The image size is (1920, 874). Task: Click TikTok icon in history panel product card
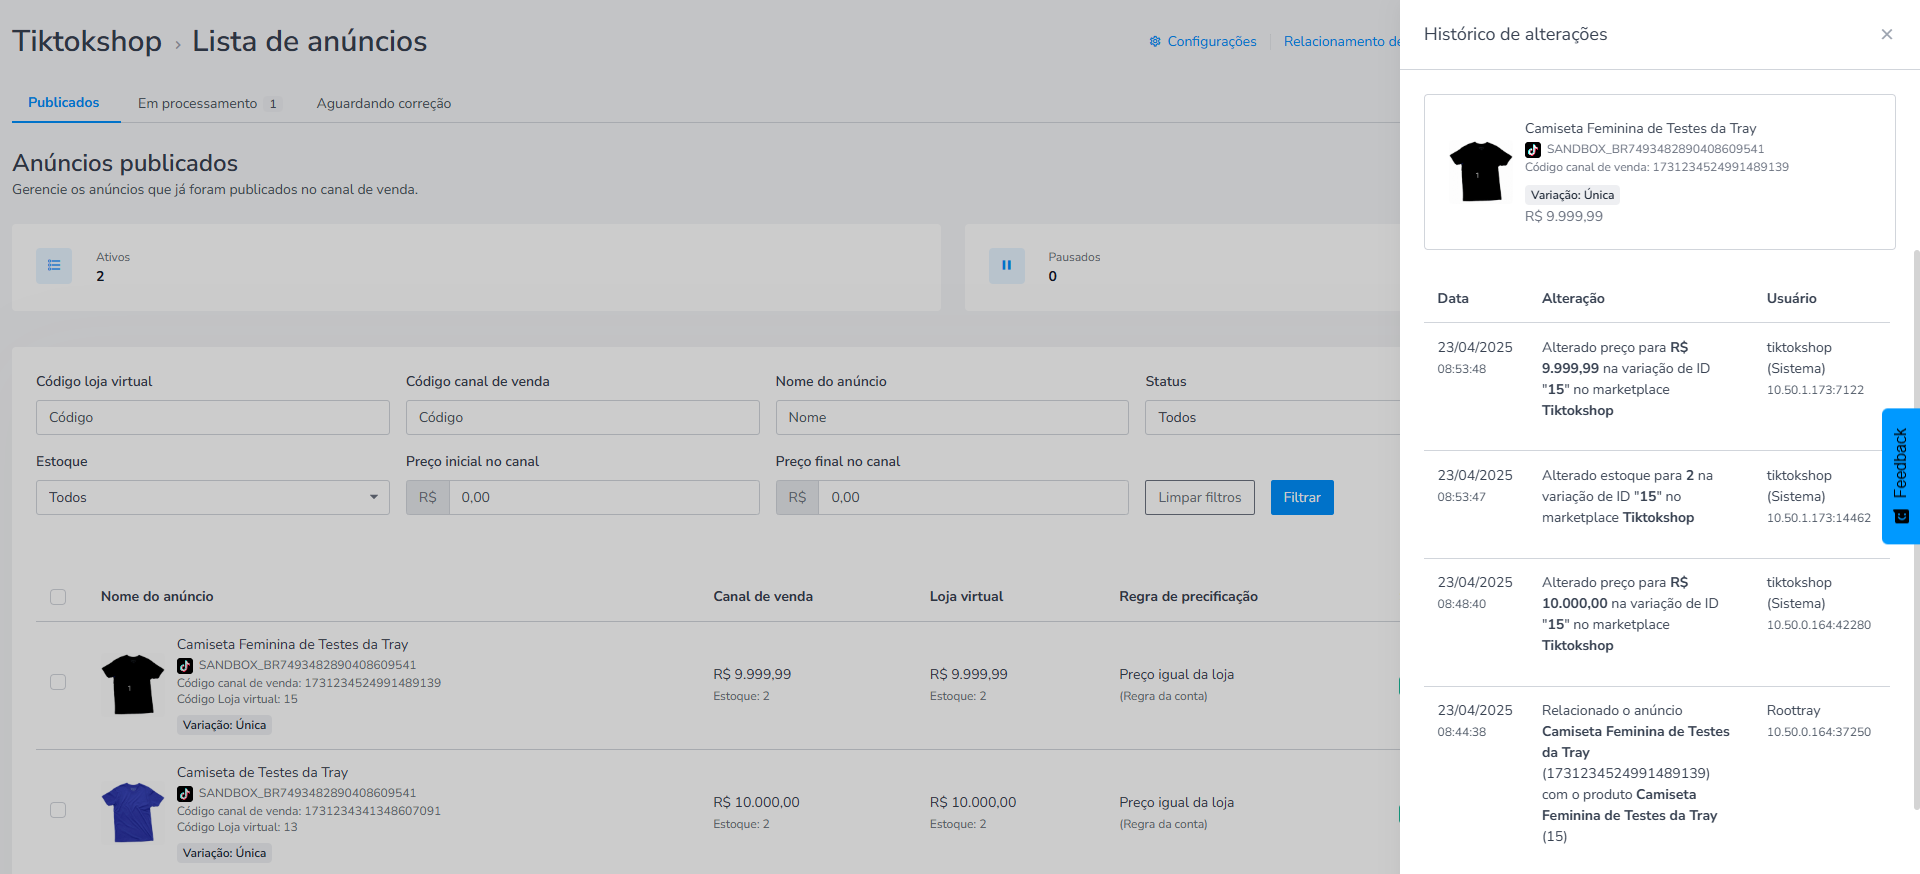click(1533, 149)
